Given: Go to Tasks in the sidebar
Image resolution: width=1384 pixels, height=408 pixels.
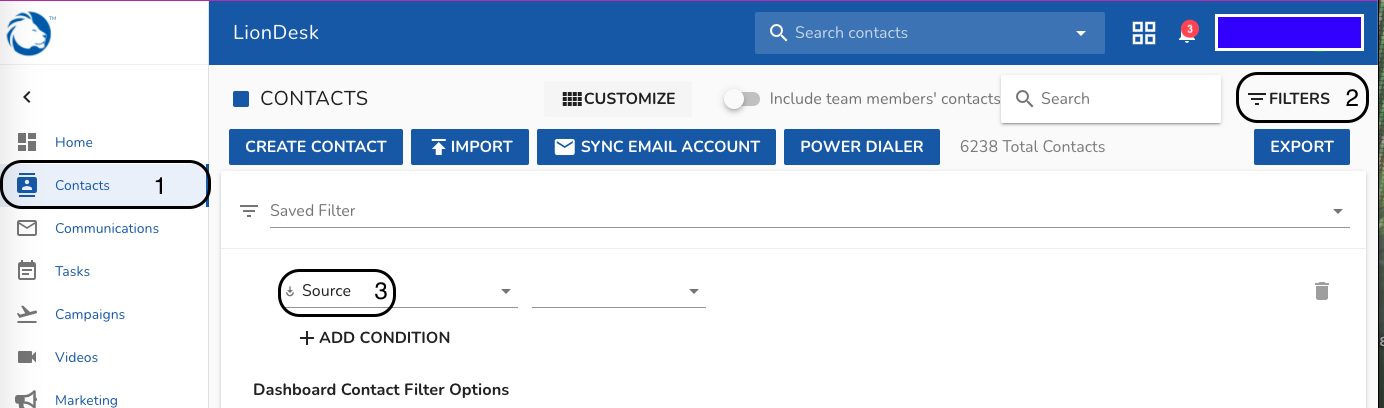Looking at the screenshot, I should point(72,271).
